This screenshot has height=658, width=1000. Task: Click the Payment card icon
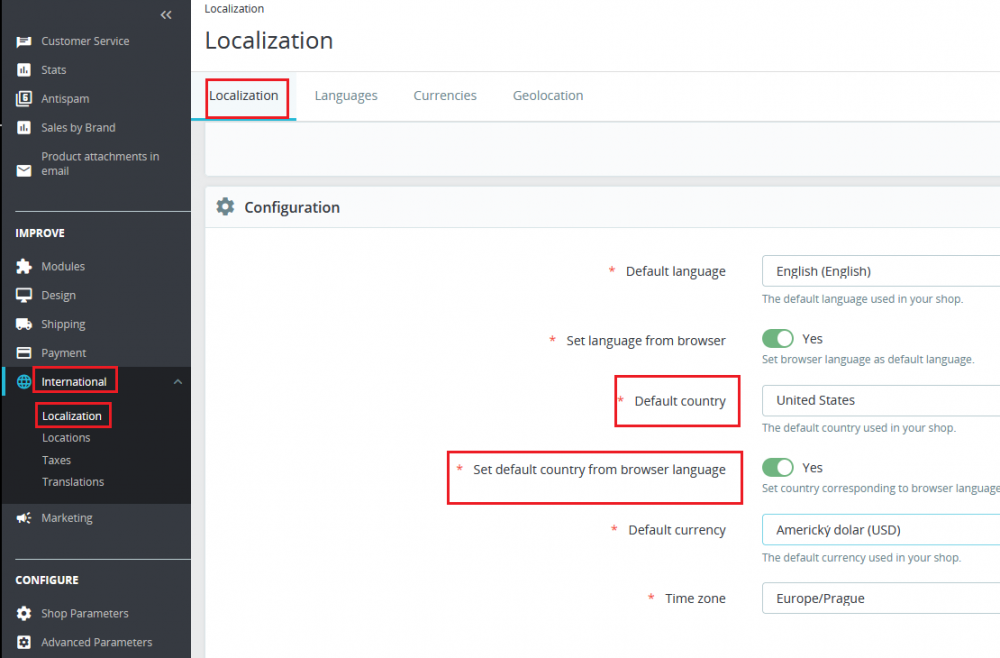point(24,353)
